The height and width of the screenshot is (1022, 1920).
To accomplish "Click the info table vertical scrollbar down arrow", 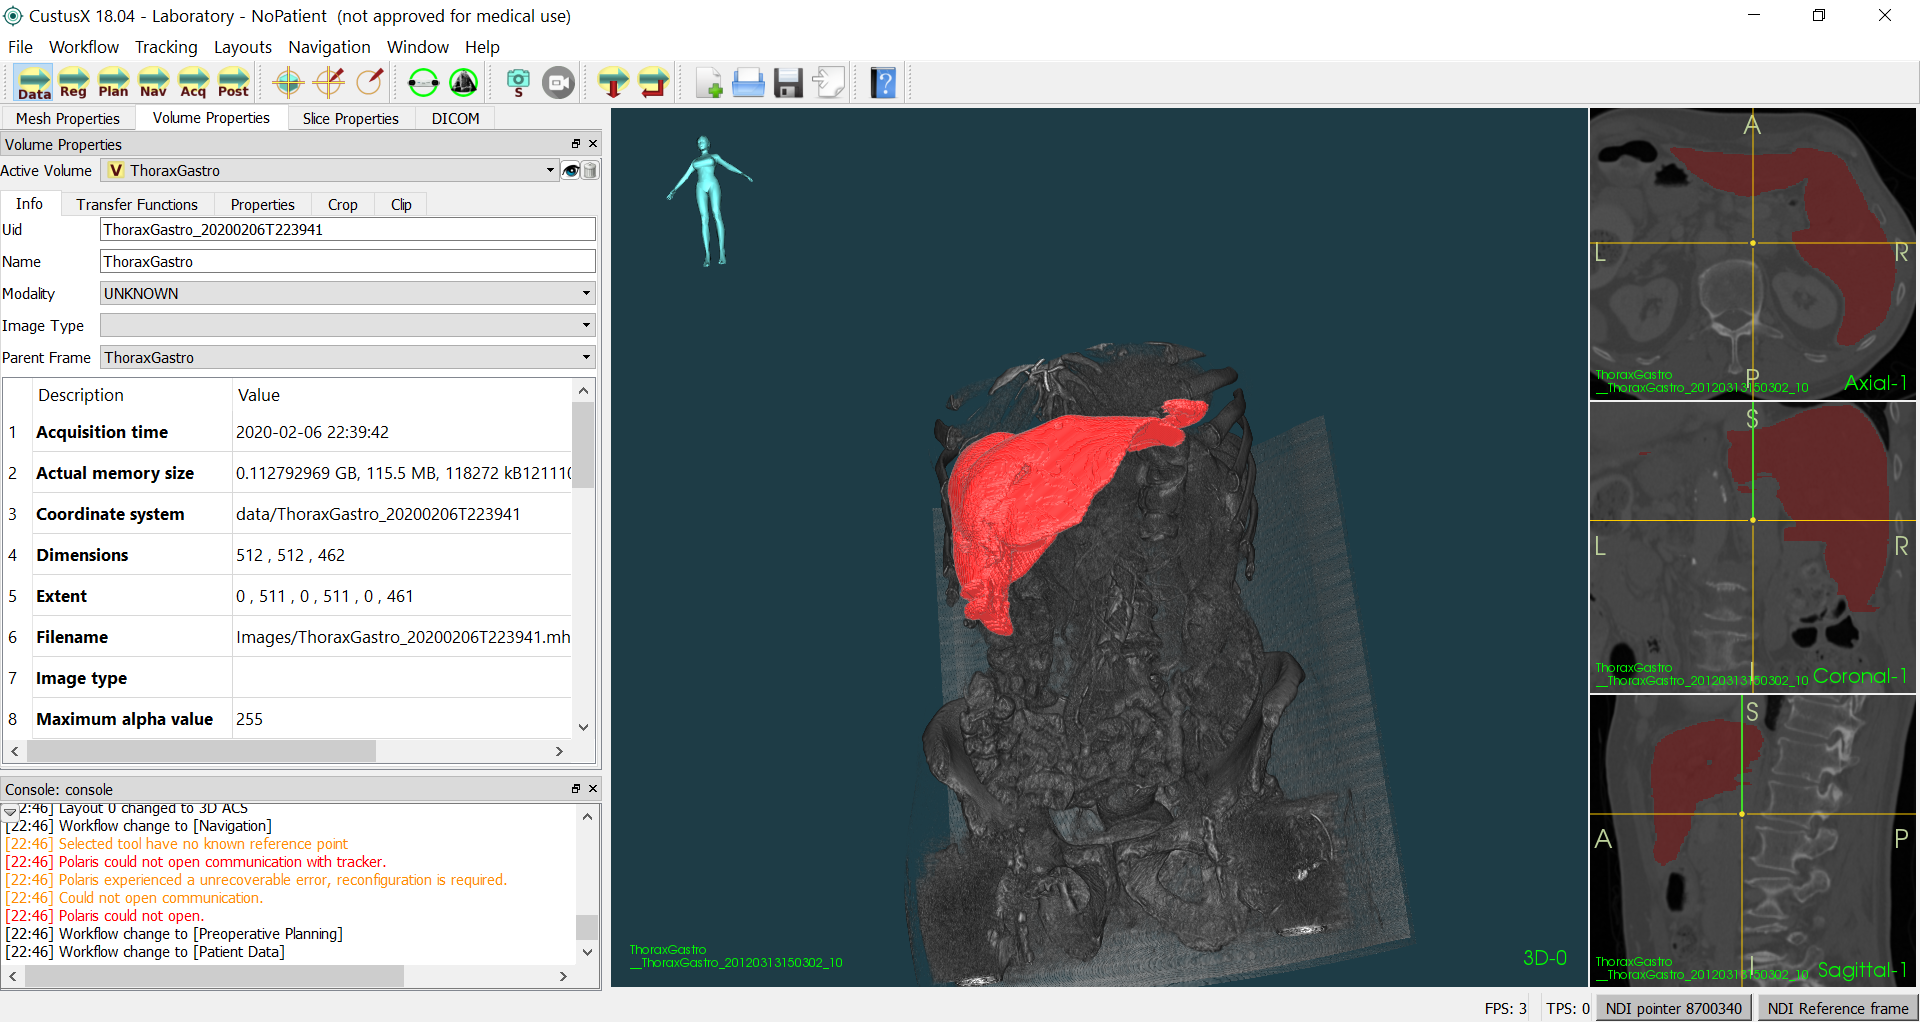I will [x=583, y=728].
